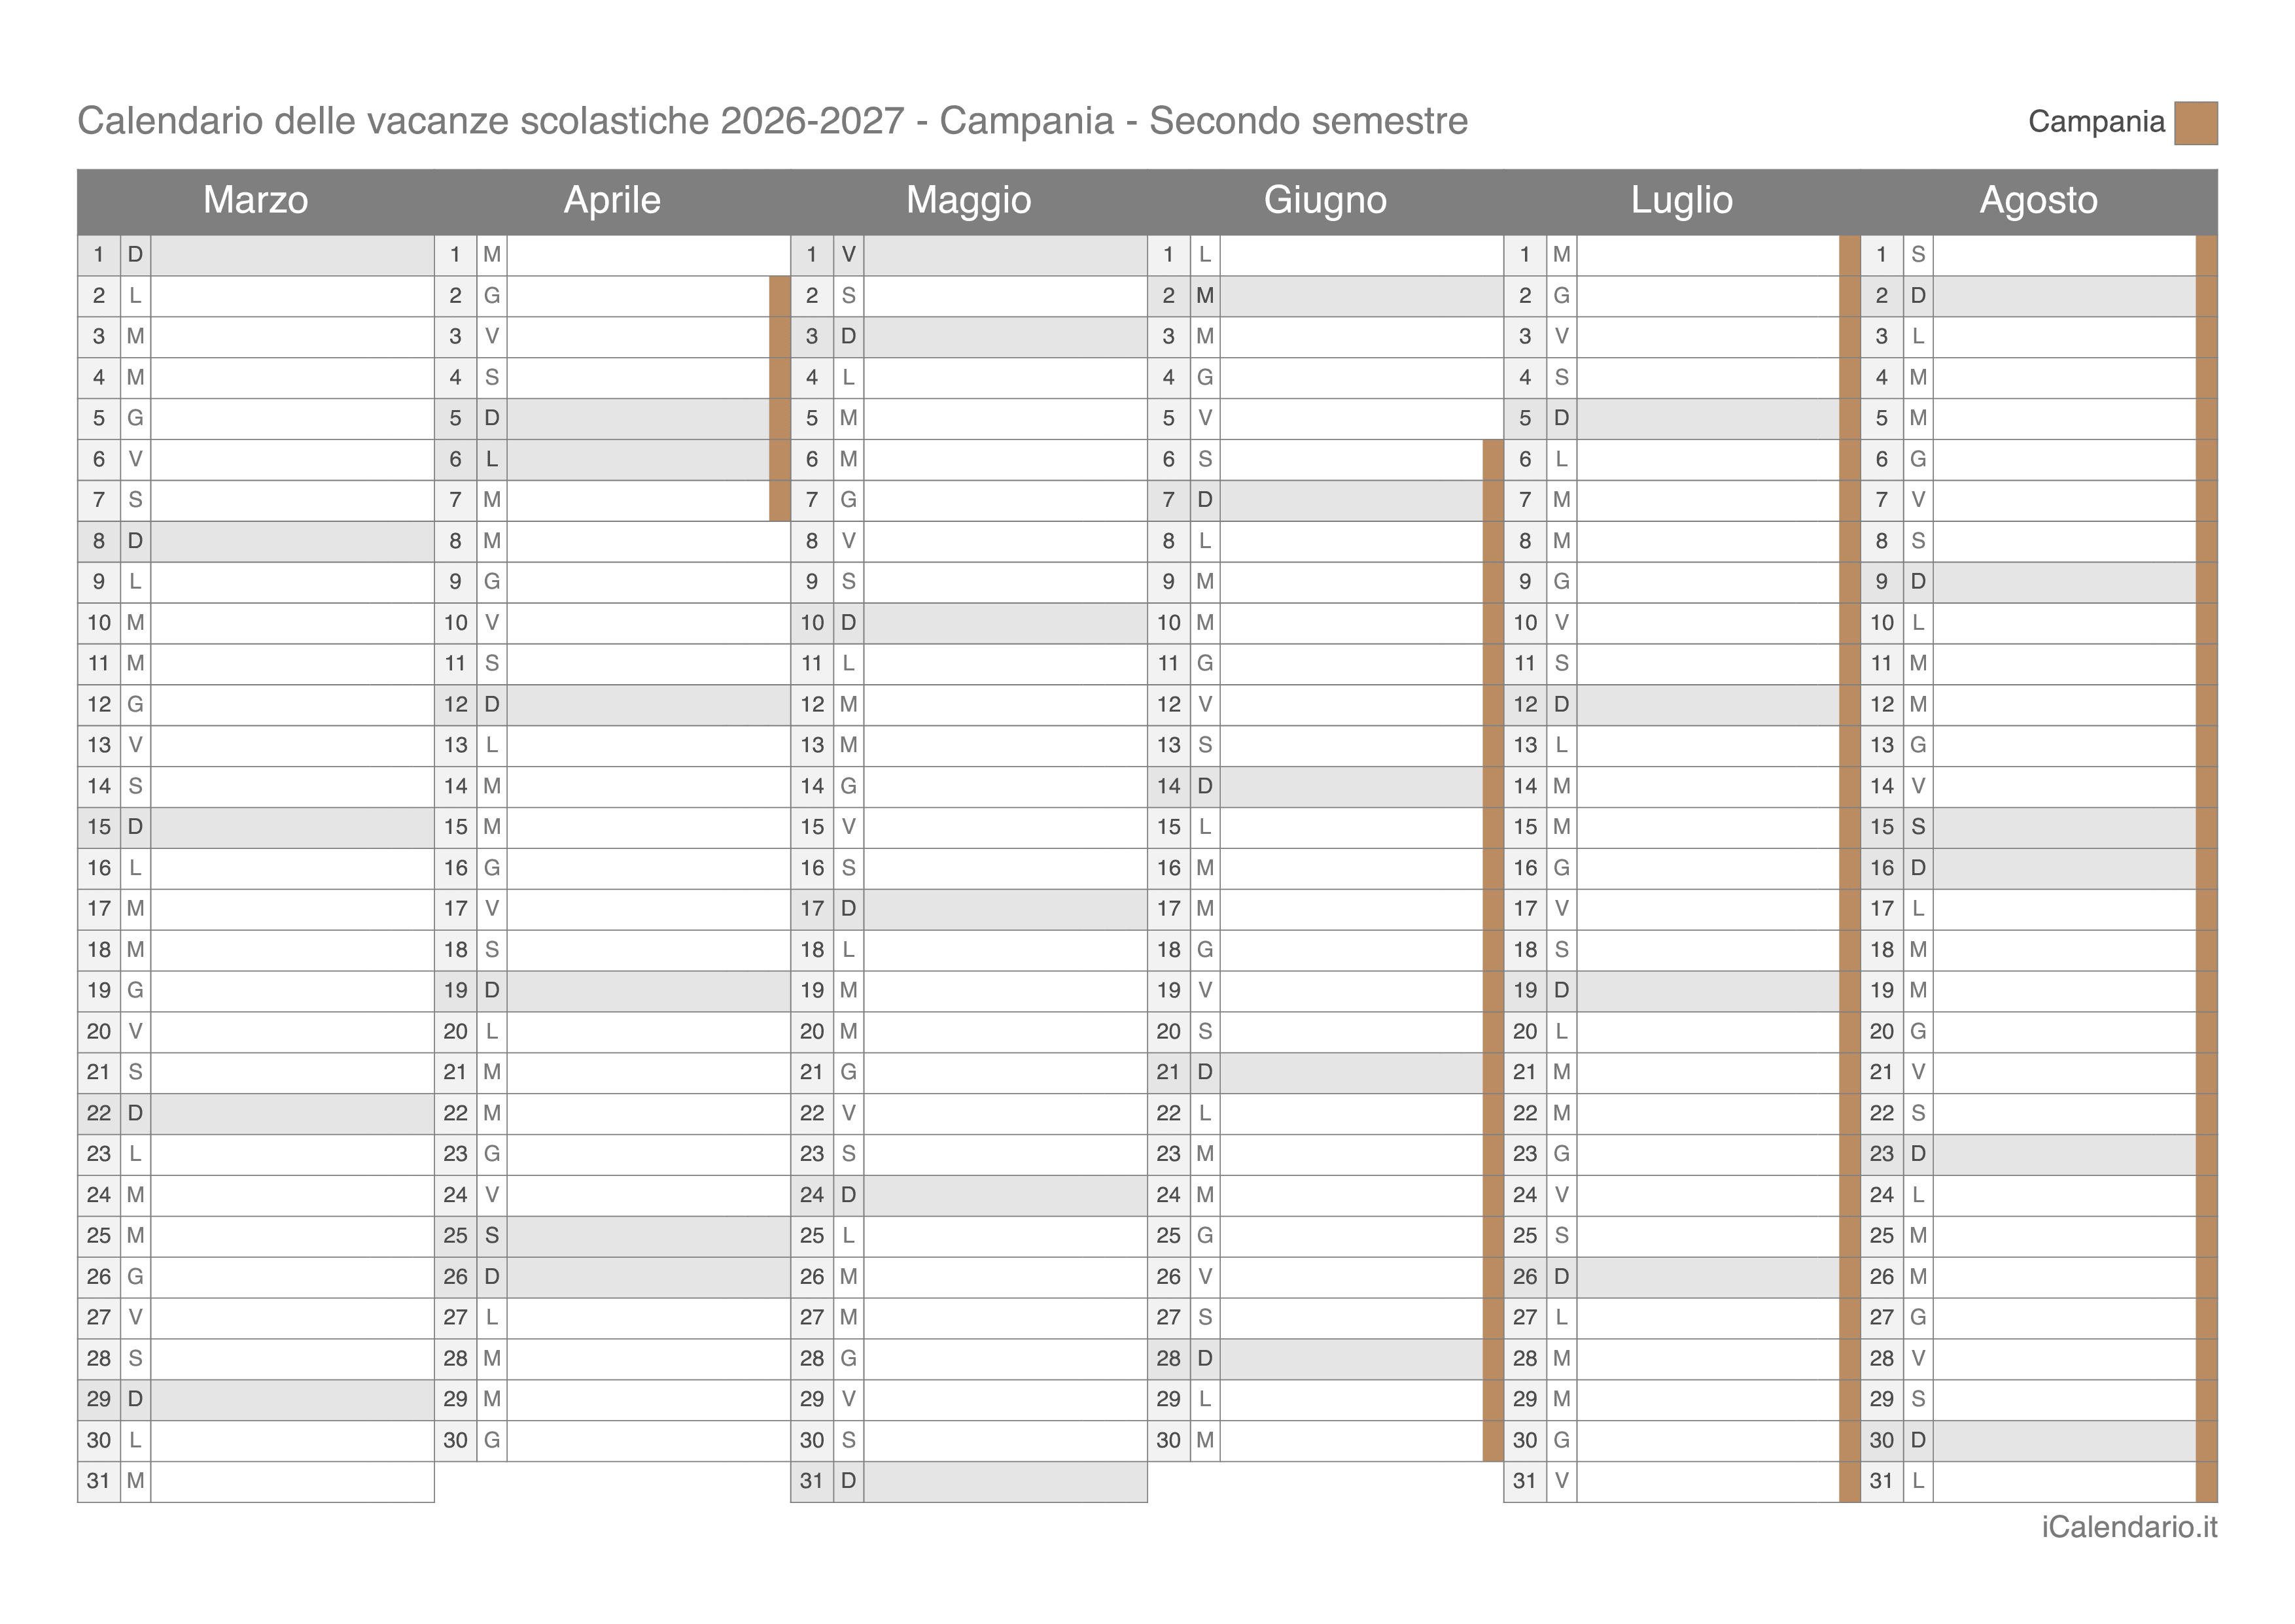Click day 30 M in Giugno
Screen dimensions: 2295x1624
1325,1440
